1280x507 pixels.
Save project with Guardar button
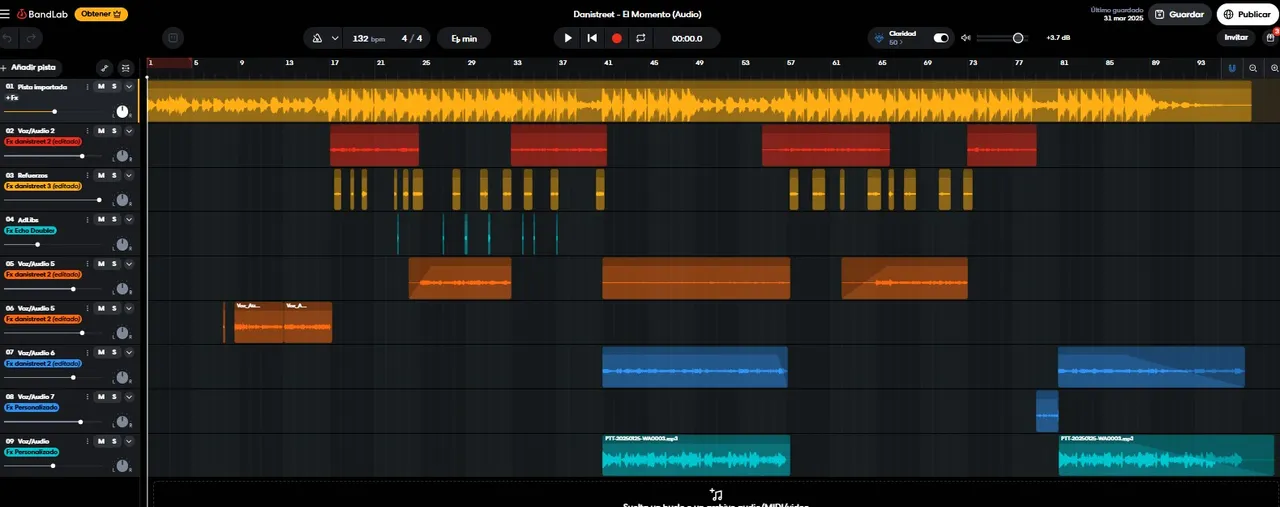pos(1178,14)
